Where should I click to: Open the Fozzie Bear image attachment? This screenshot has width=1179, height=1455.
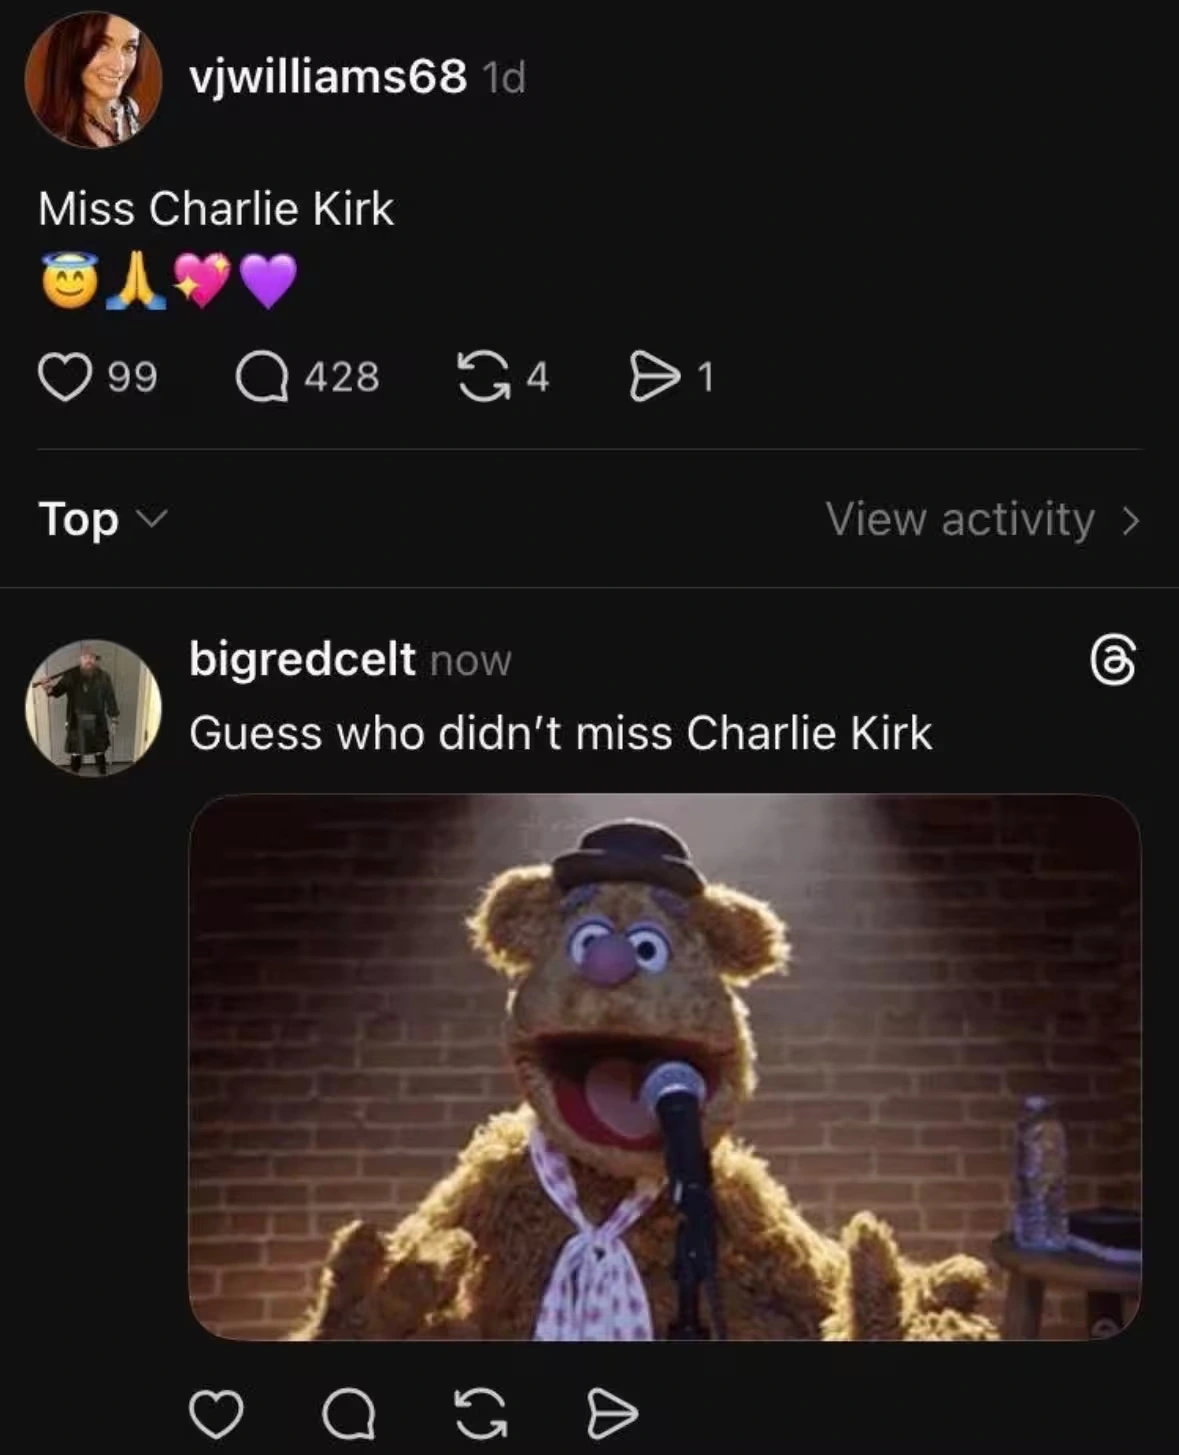(664, 1066)
